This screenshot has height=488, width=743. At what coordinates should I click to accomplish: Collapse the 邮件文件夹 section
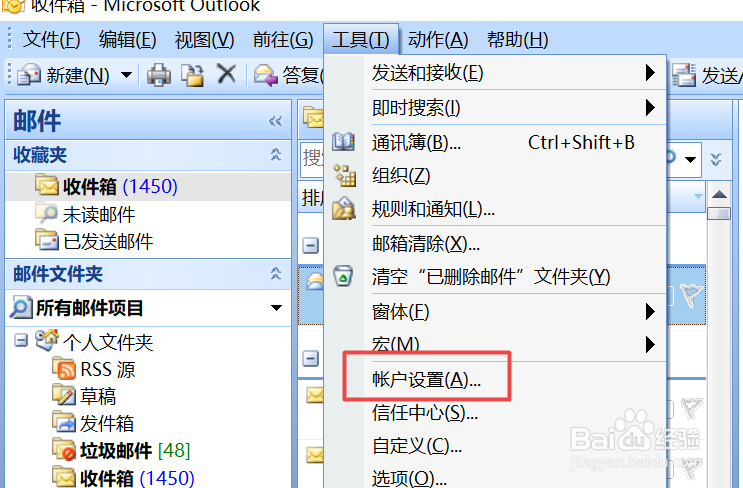click(275, 273)
